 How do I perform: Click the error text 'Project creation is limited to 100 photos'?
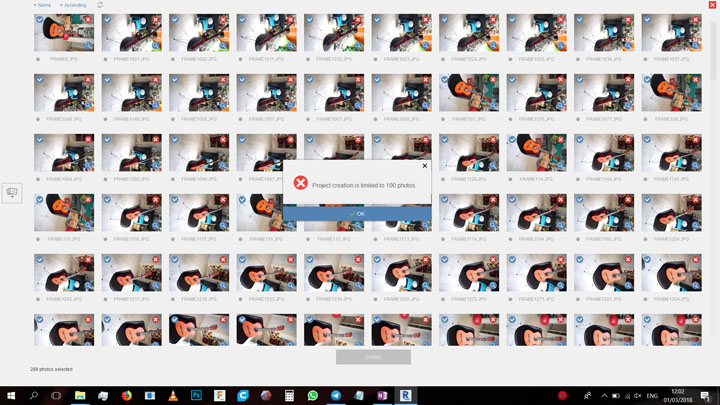click(x=364, y=186)
